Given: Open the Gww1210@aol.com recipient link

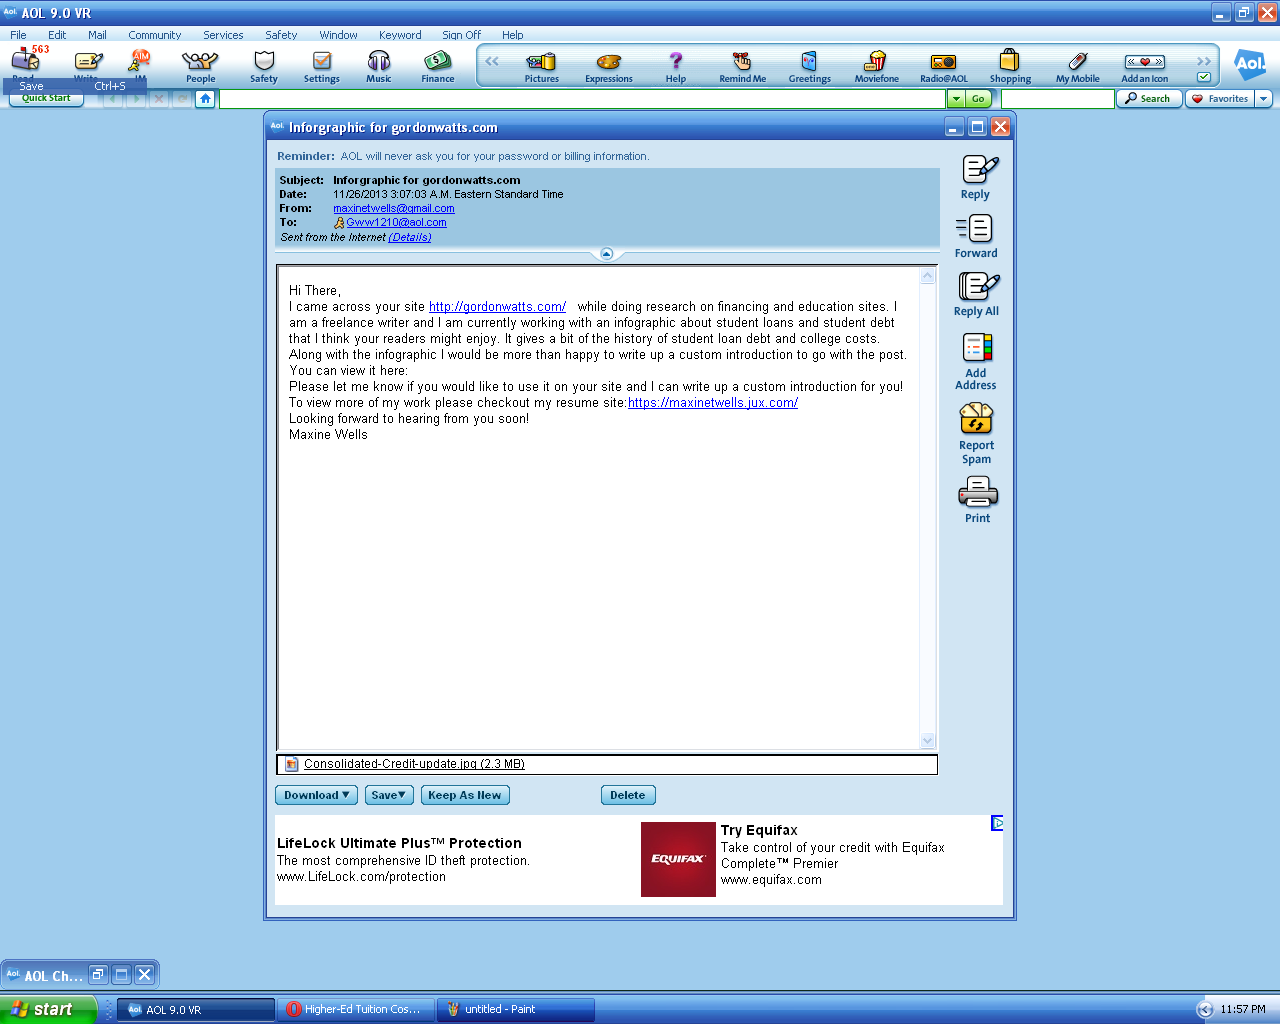Looking at the screenshot, I should (396, 222).
